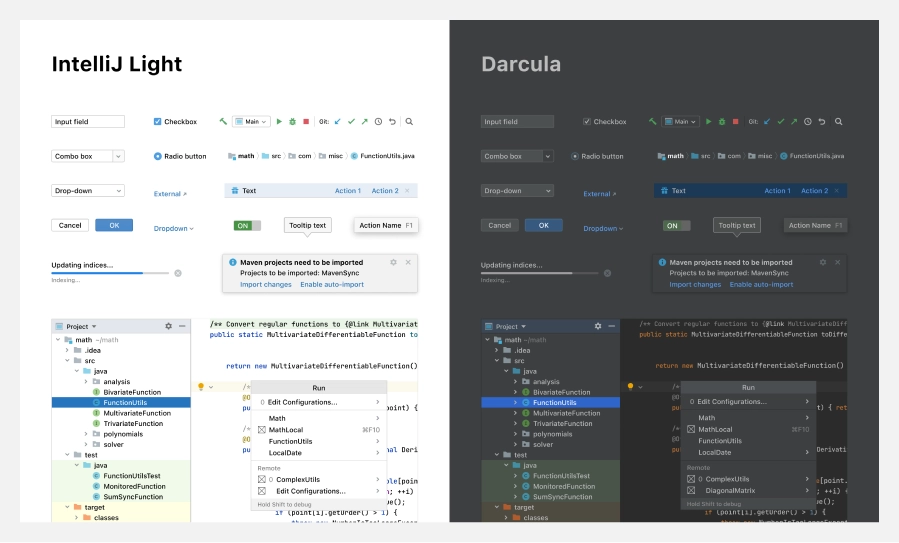The image size is (899, 543).
Task: Open Project panel gear settings in Light theme
Action: tap(169, 326)
